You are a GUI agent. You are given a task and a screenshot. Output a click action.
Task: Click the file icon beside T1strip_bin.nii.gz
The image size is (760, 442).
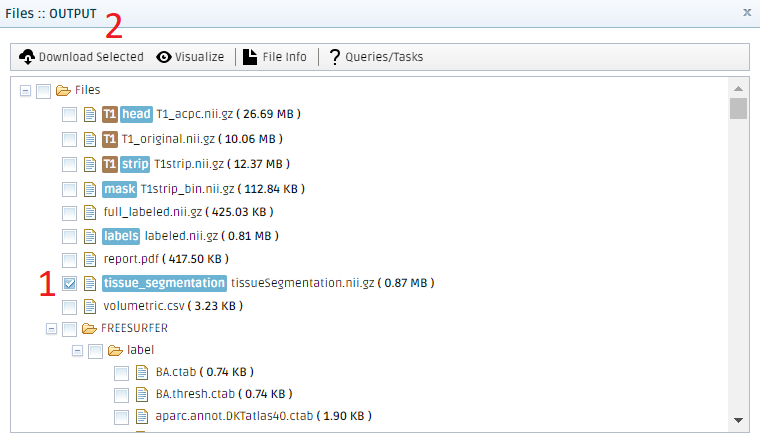coord(90,189)
